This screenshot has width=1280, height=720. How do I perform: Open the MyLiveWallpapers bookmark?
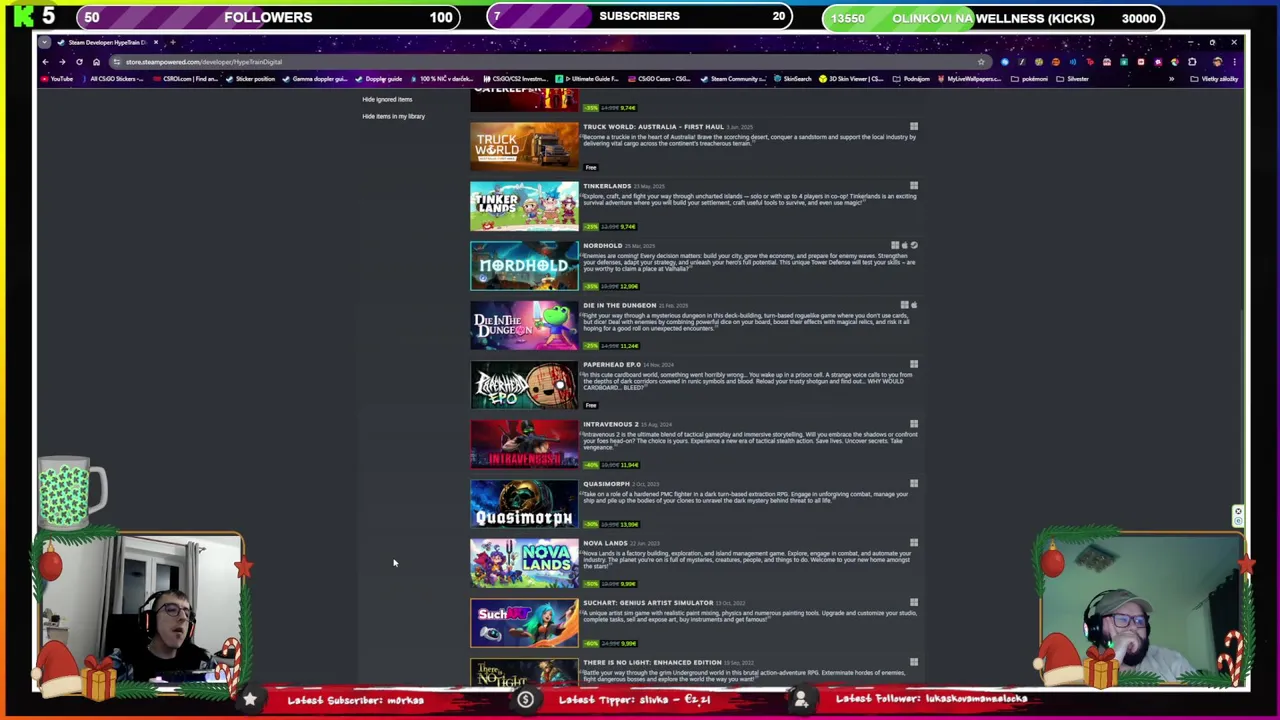970,79
